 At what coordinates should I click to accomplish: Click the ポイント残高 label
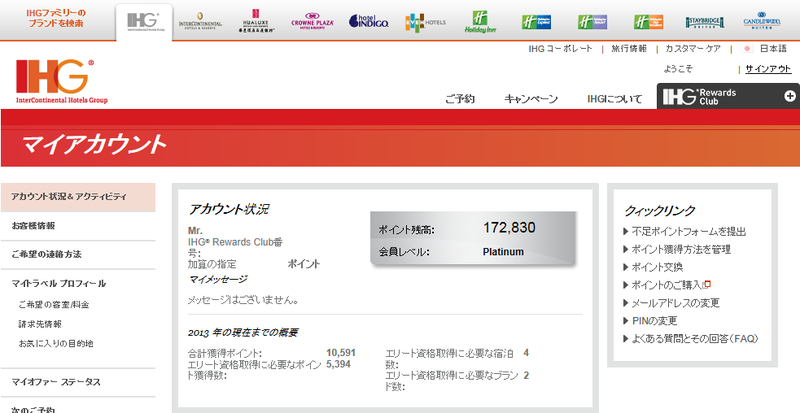click(407, 230)
